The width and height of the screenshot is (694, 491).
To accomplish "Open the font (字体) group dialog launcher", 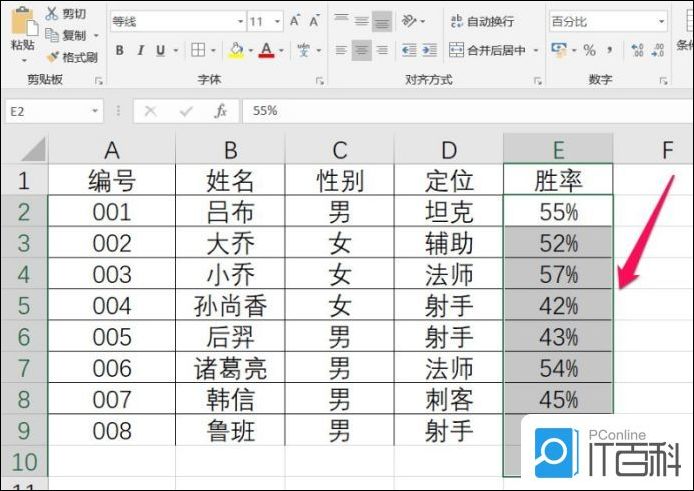I will (x=320, y=81).
